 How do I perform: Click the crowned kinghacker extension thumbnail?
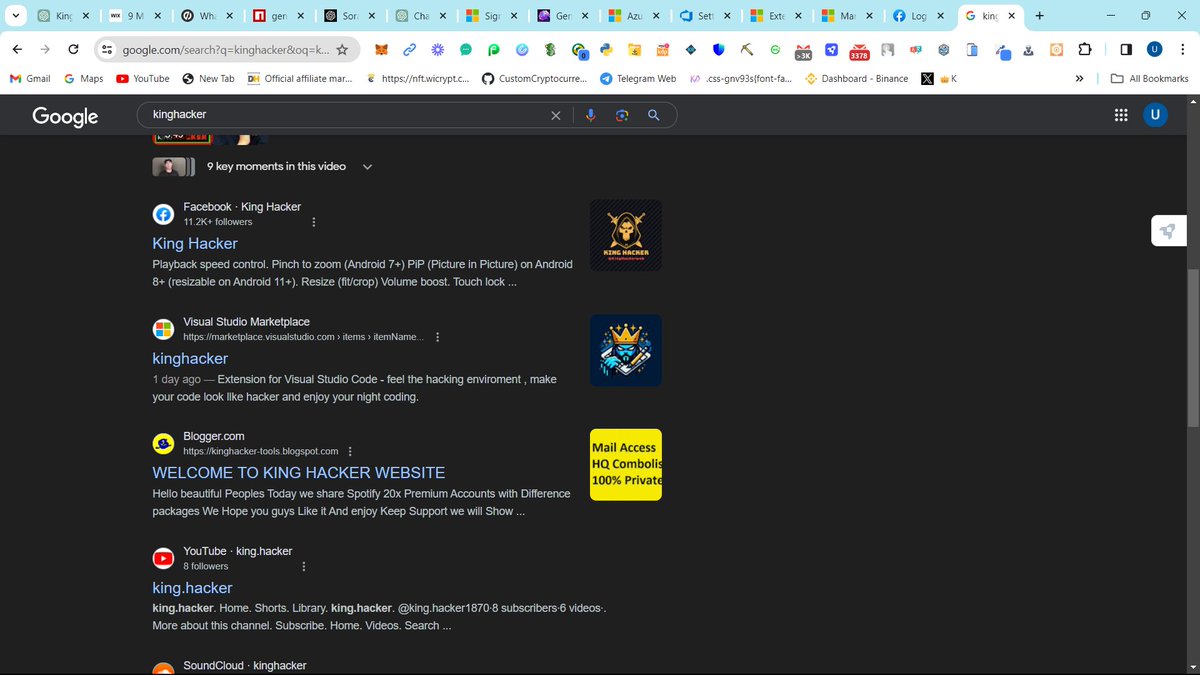pos(626,350)
